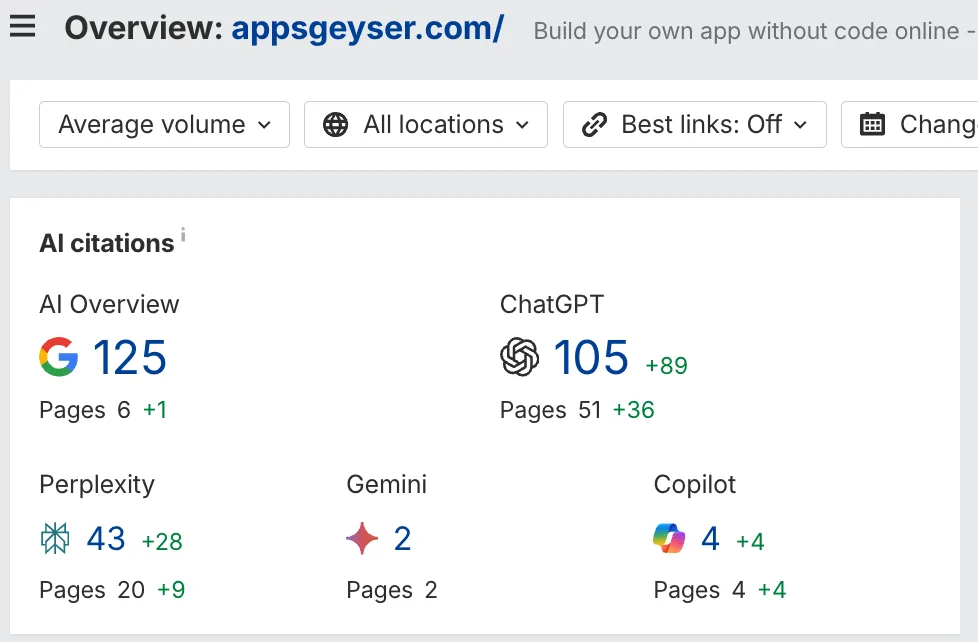Open AI Overview citations count 125
978x642 pixels.
coord(130,357)
